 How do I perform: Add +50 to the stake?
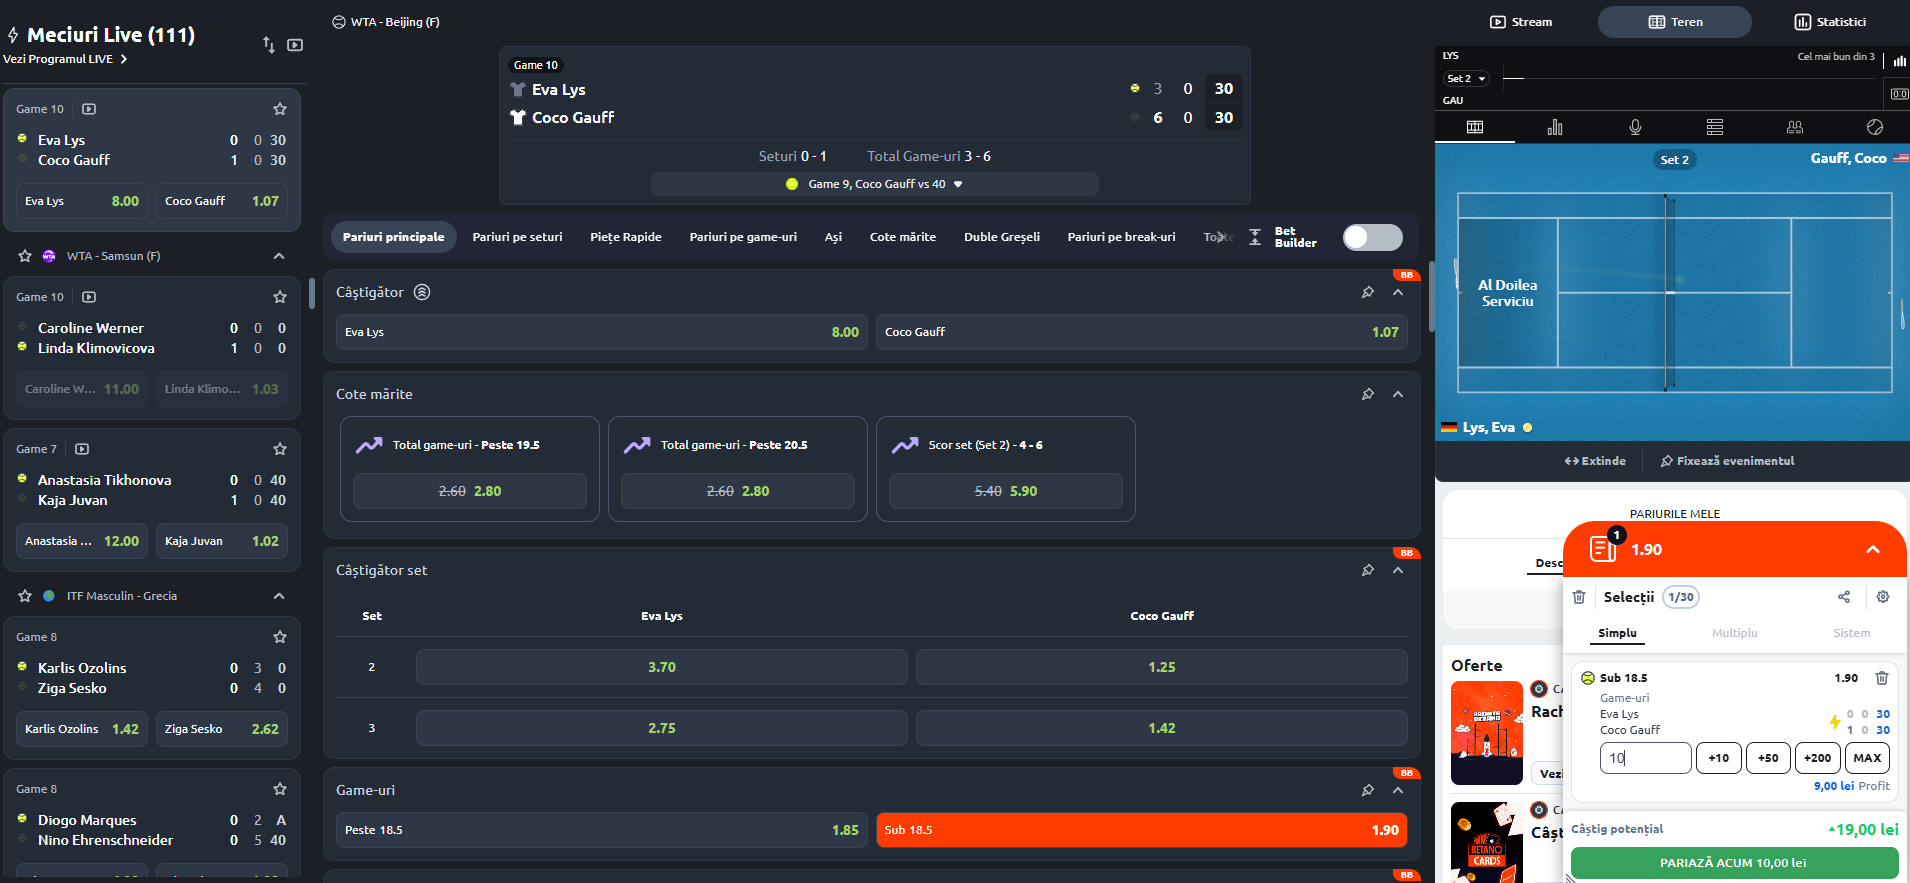(1768, 758)
